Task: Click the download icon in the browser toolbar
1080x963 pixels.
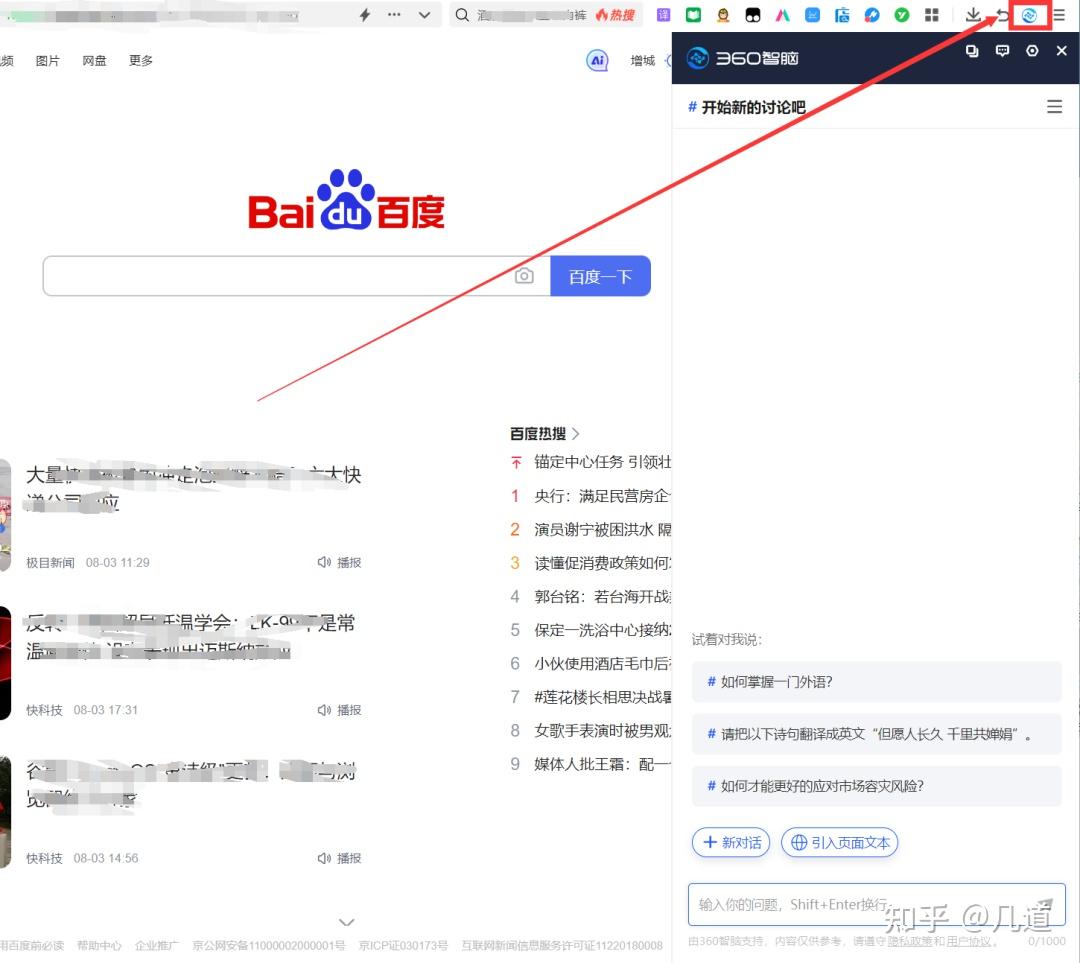Action: click(x=973, y=15)
